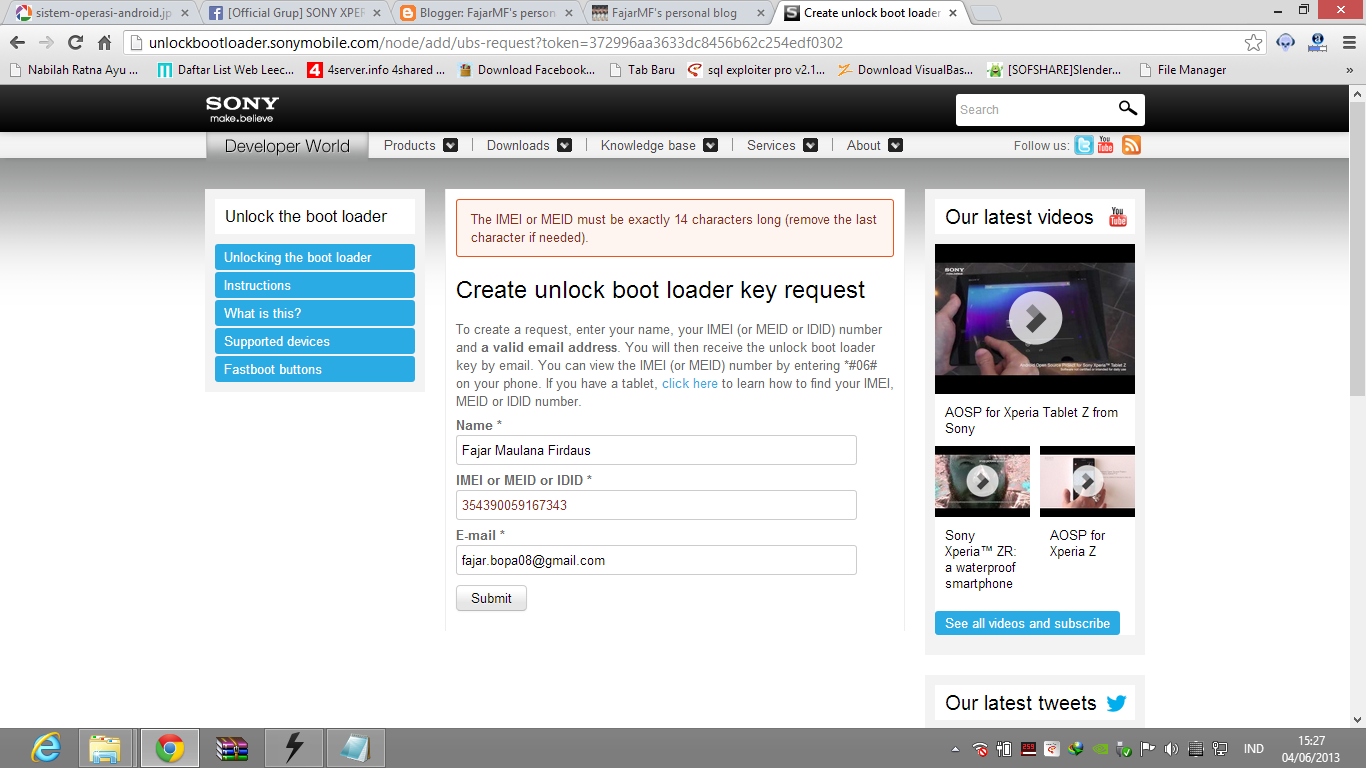The width and height of the screenshot is (1366, 768).
Task: Reload the page with the refresh icon
Action: point(75,43)
